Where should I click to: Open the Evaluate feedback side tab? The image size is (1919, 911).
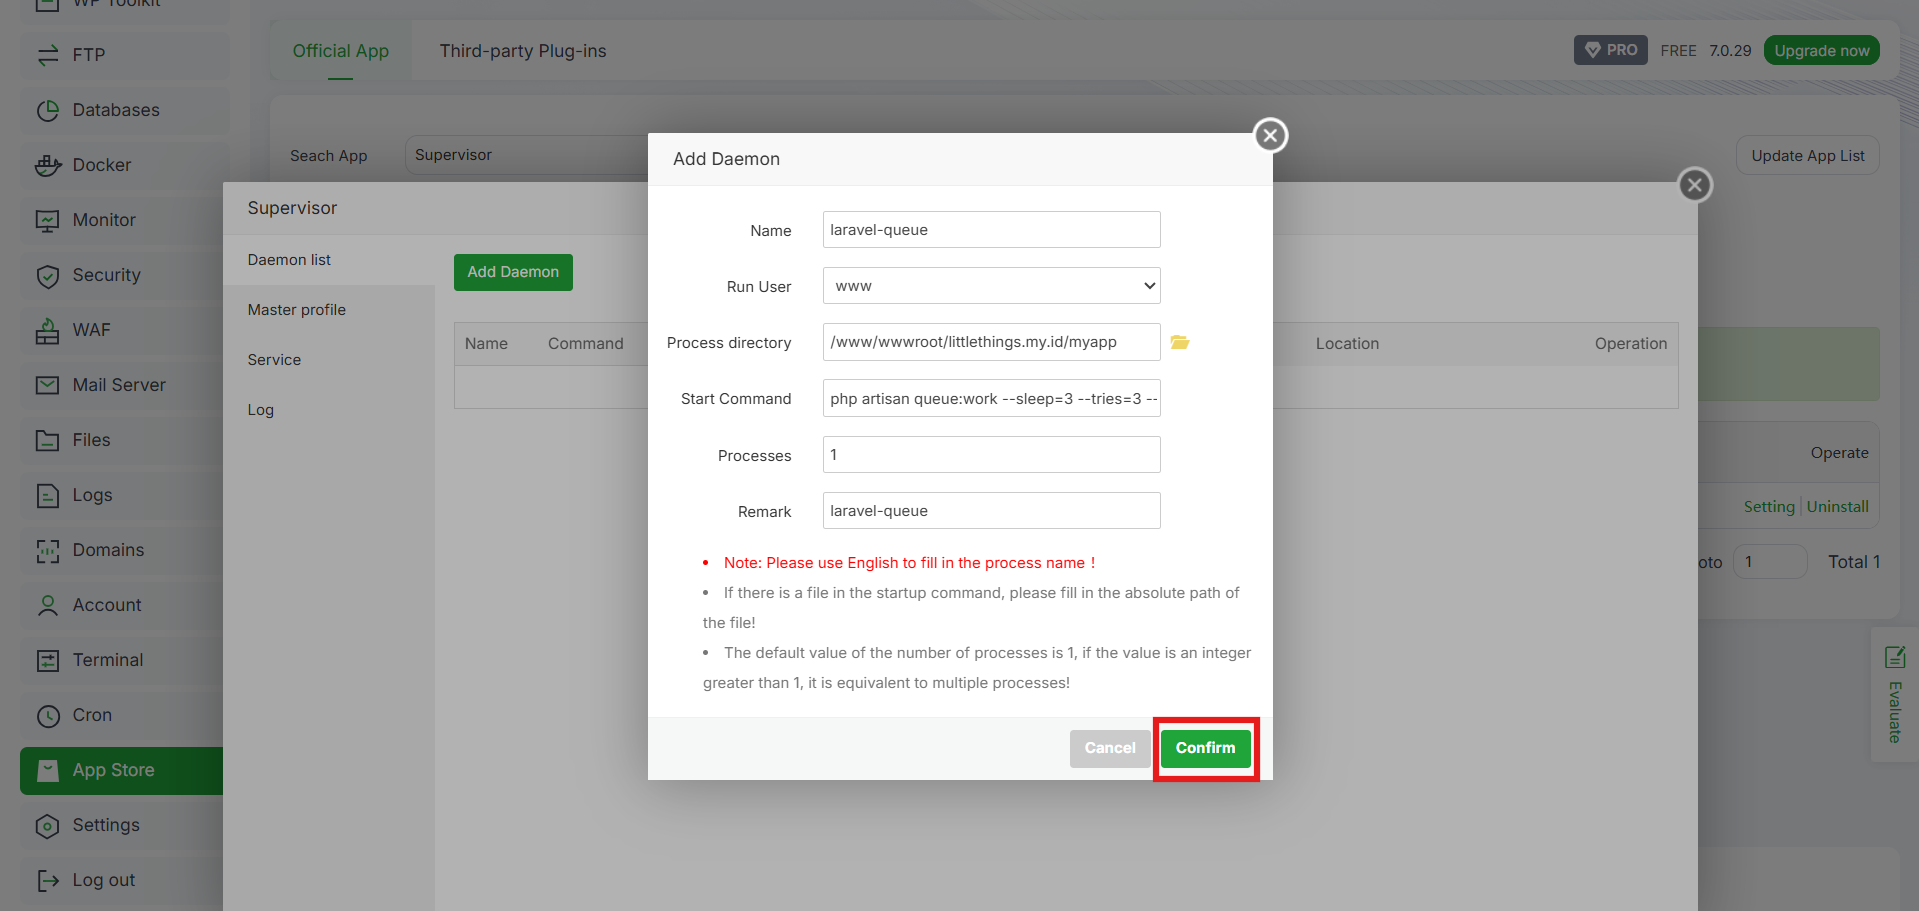tap(1894, 695)
